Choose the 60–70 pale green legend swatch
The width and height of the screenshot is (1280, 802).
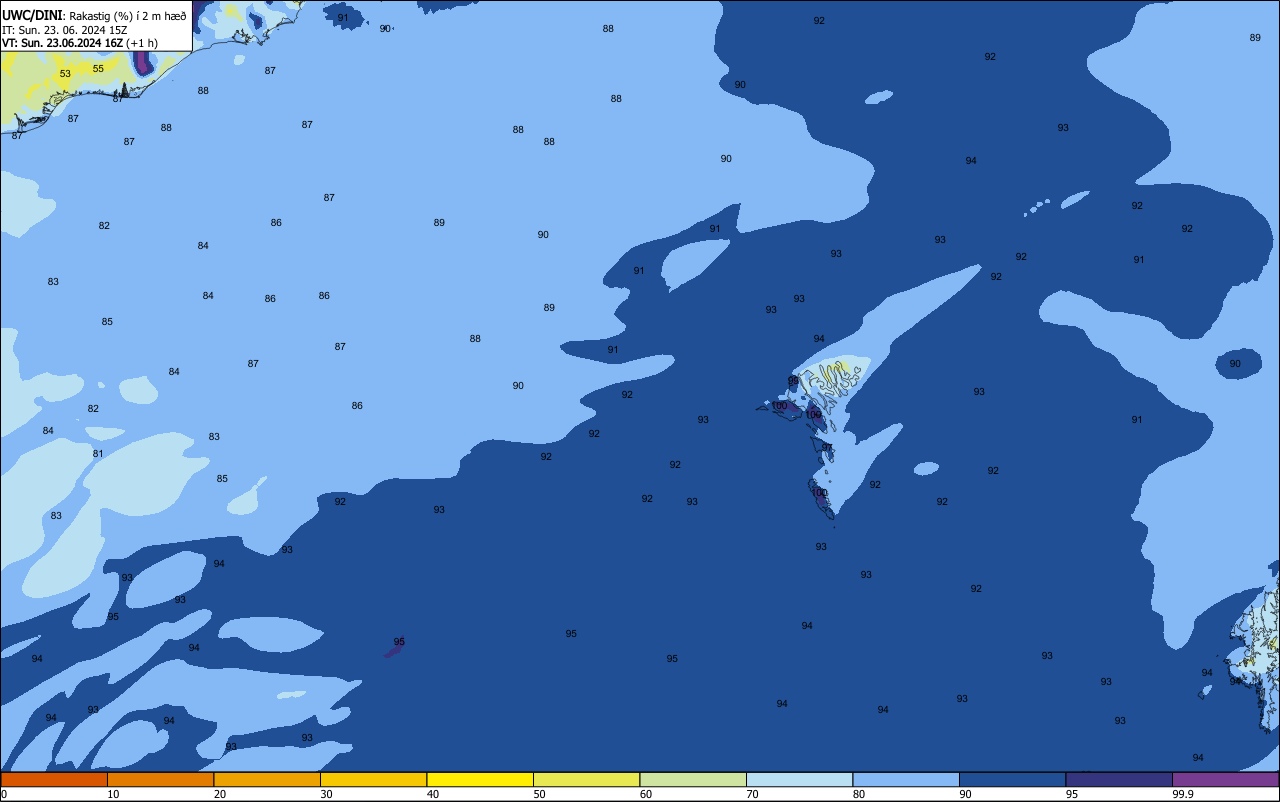click(693, 779)
